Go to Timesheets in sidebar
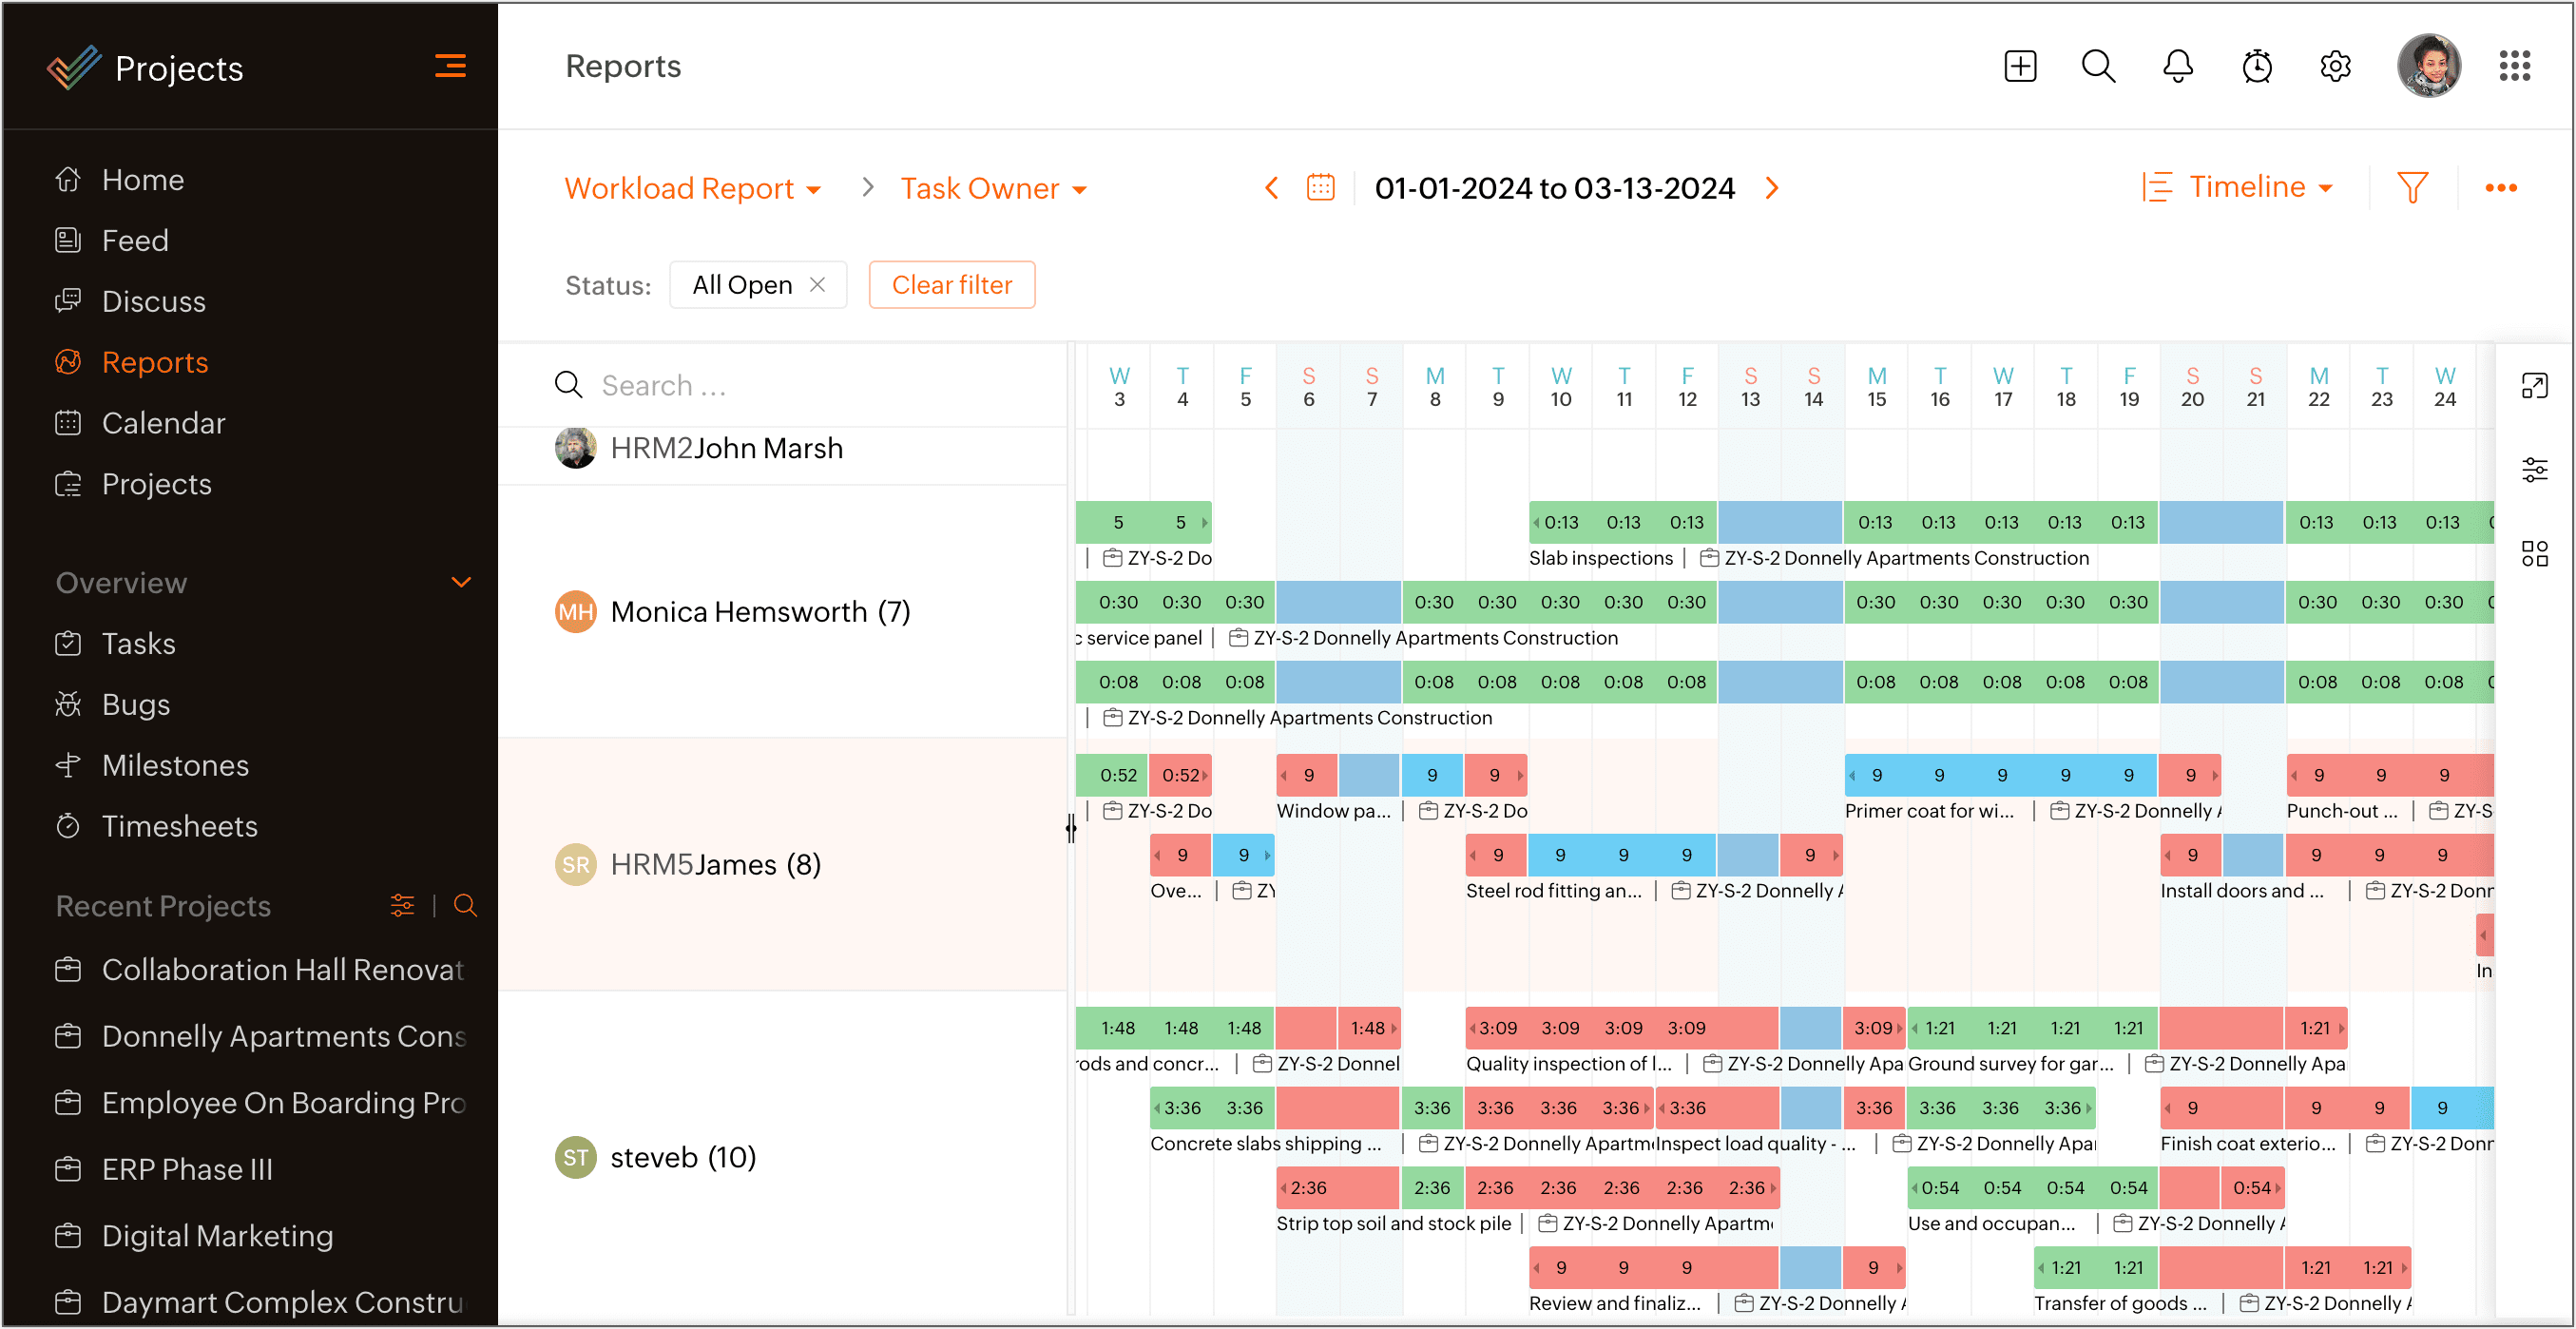This screenshot has width=2576, height=1329. point(179,826)
